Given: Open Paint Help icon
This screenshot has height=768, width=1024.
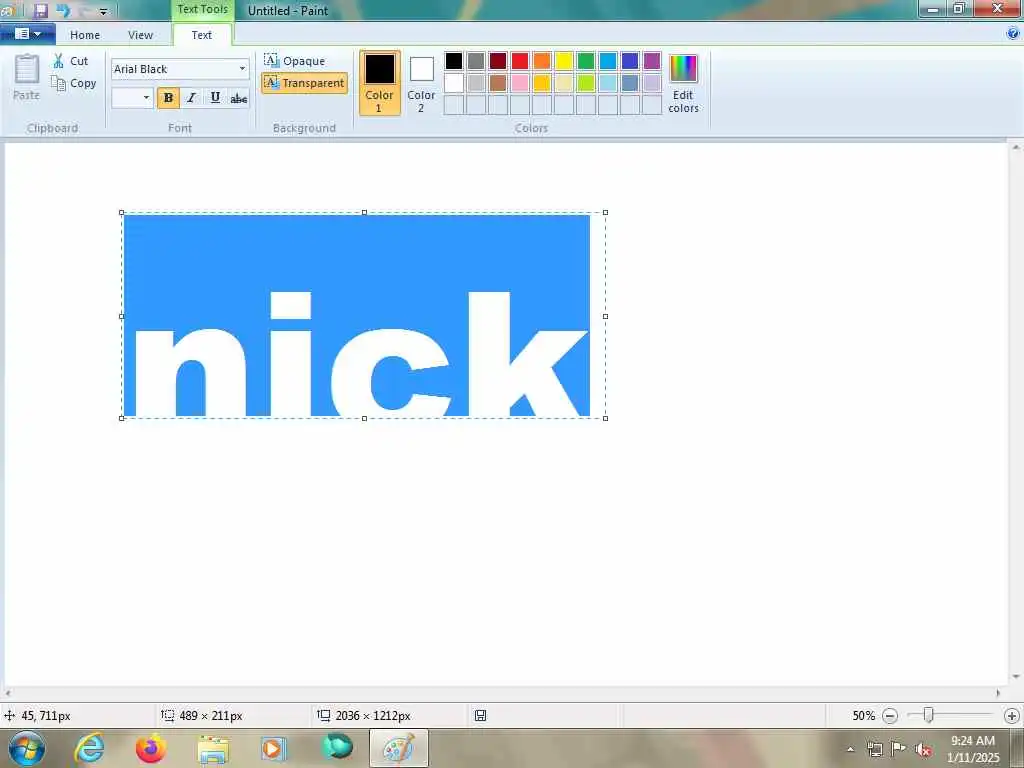Looking at the screenshot, I should click(x=1013, y=34).
